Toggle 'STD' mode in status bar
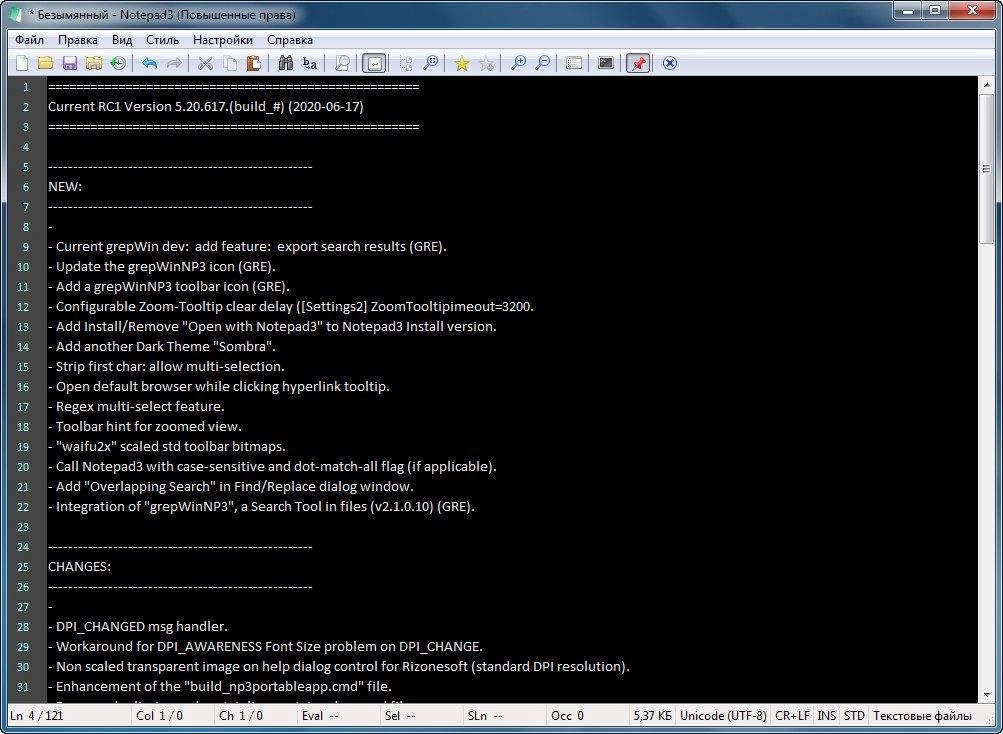The image size is (1003, 734). coord(854,715)
